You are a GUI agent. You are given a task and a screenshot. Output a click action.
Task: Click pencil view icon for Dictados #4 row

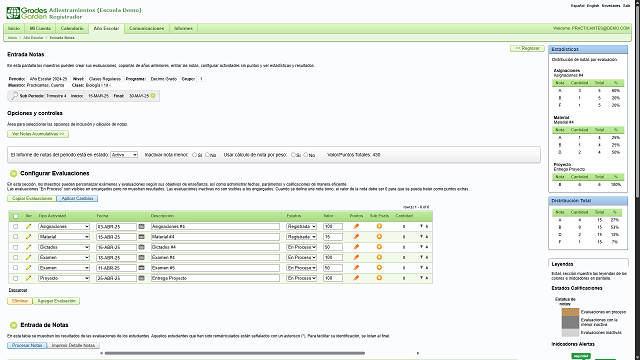click(x=28, y=247)
